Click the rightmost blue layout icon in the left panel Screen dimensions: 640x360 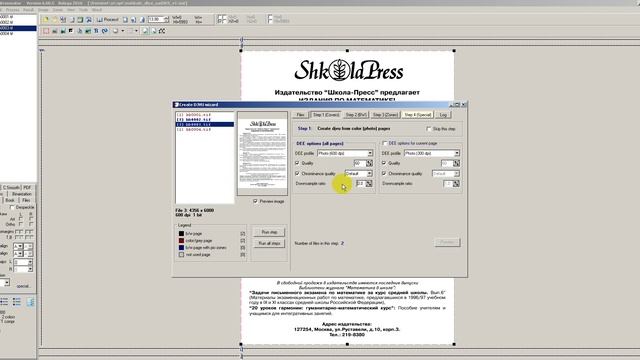coord(31,302)
